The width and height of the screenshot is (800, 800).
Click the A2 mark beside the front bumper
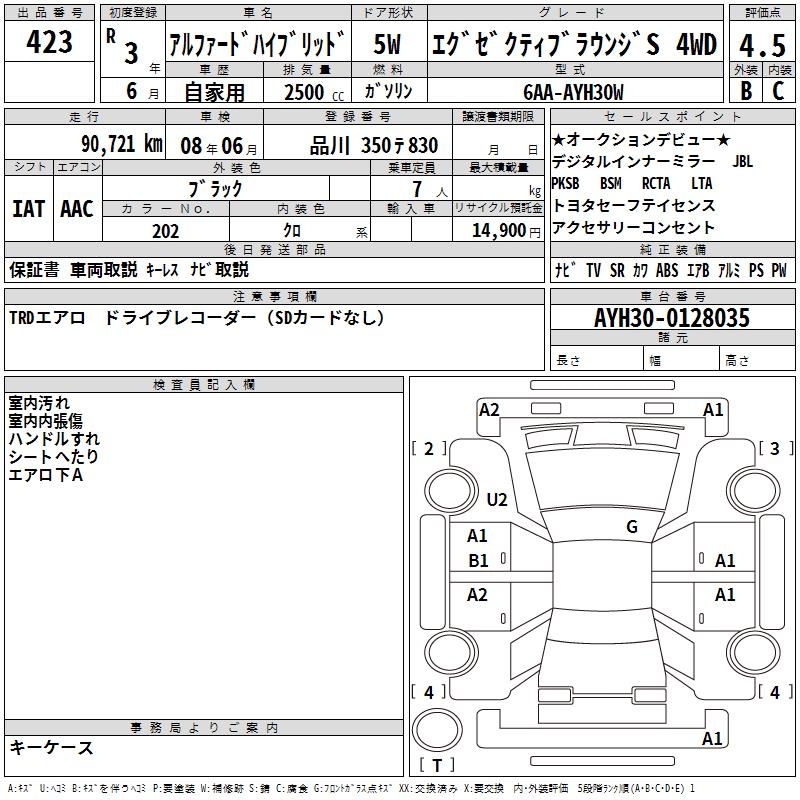pos(489,409)
